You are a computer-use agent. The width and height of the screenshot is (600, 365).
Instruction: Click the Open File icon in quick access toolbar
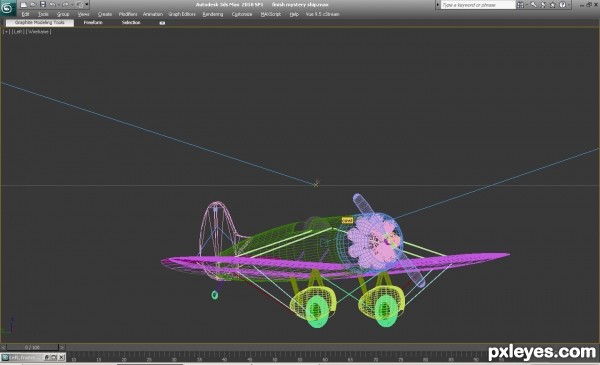(33, 5)
